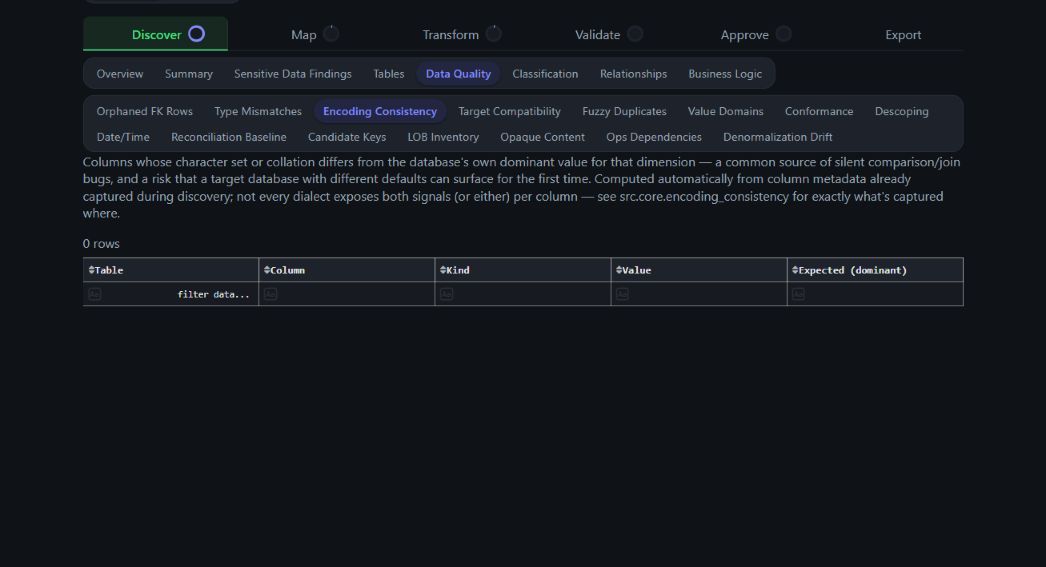This screenshot has width=1046, height=567.
Task: Sort by the Column column header
Action: [x=347, y=269]
